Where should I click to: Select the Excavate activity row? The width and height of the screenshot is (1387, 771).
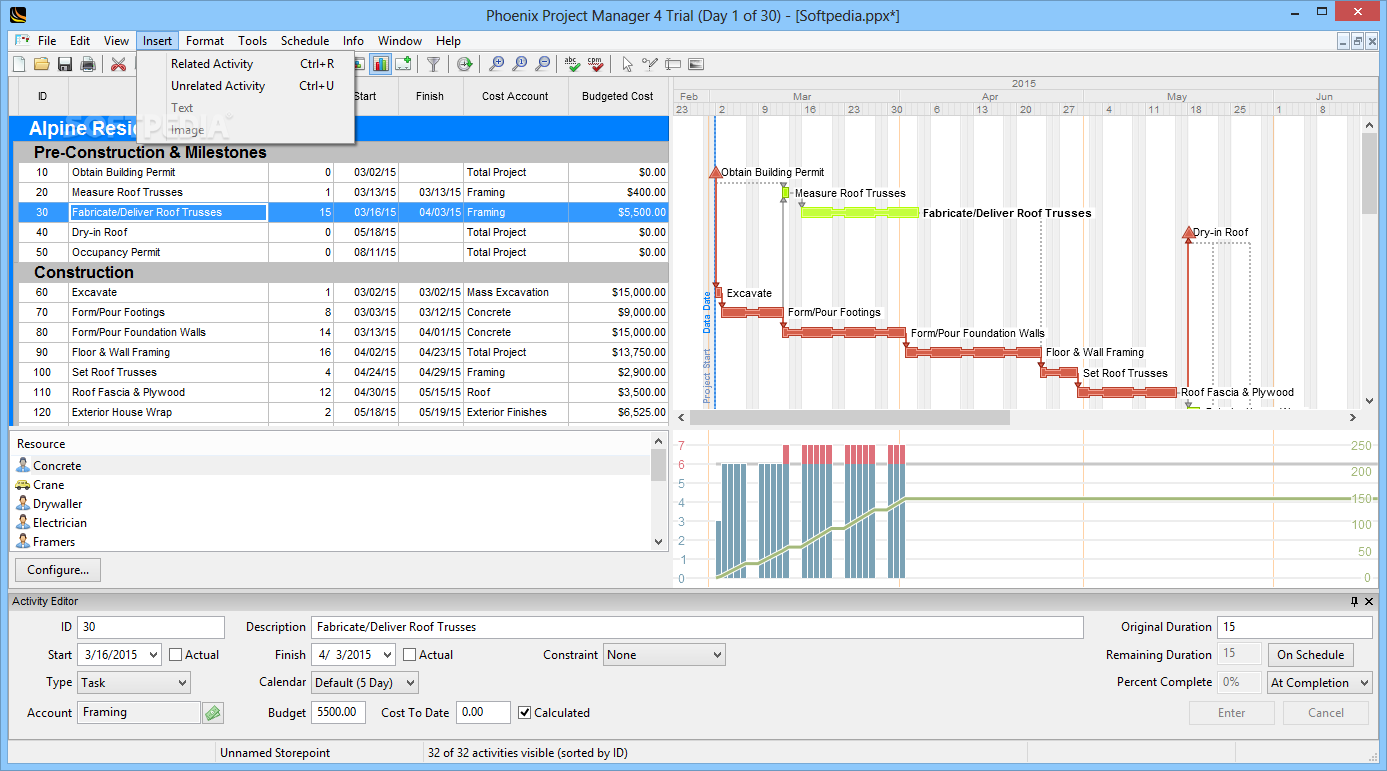343,292
